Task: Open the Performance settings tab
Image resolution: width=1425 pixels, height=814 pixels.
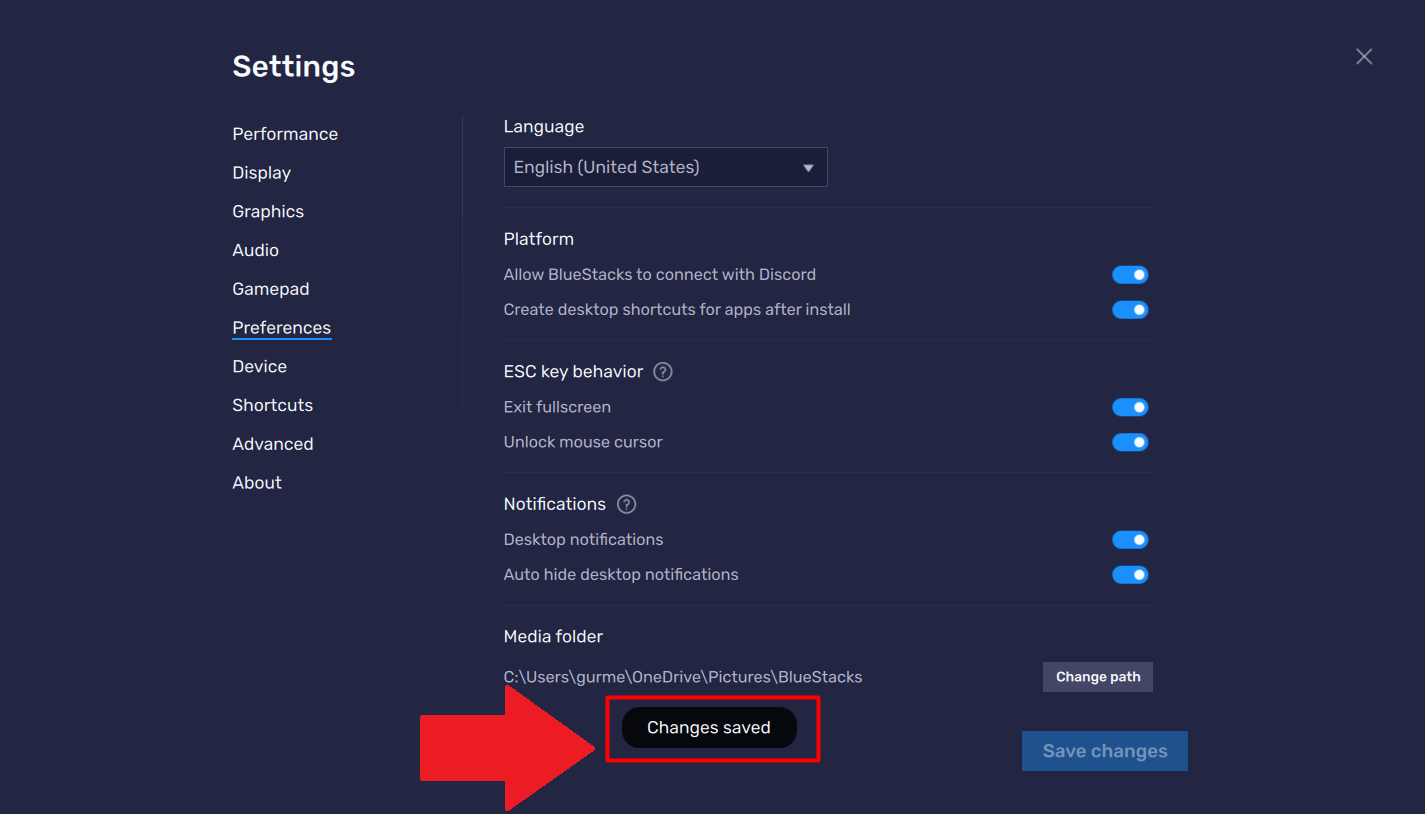Action: point(285,134)
